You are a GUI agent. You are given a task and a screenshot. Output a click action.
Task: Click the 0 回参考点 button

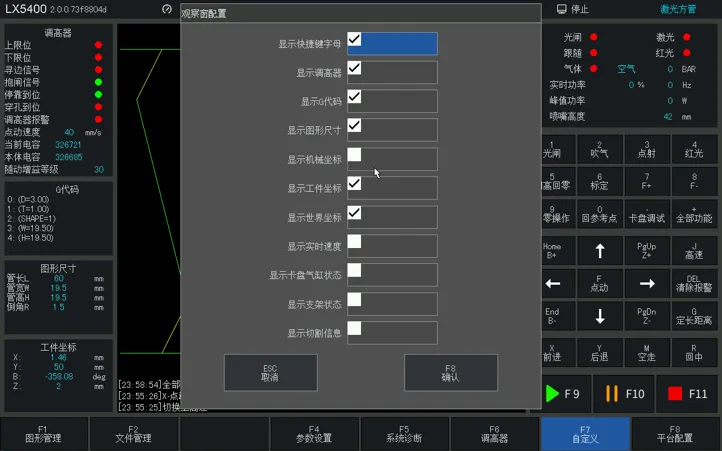600,214
